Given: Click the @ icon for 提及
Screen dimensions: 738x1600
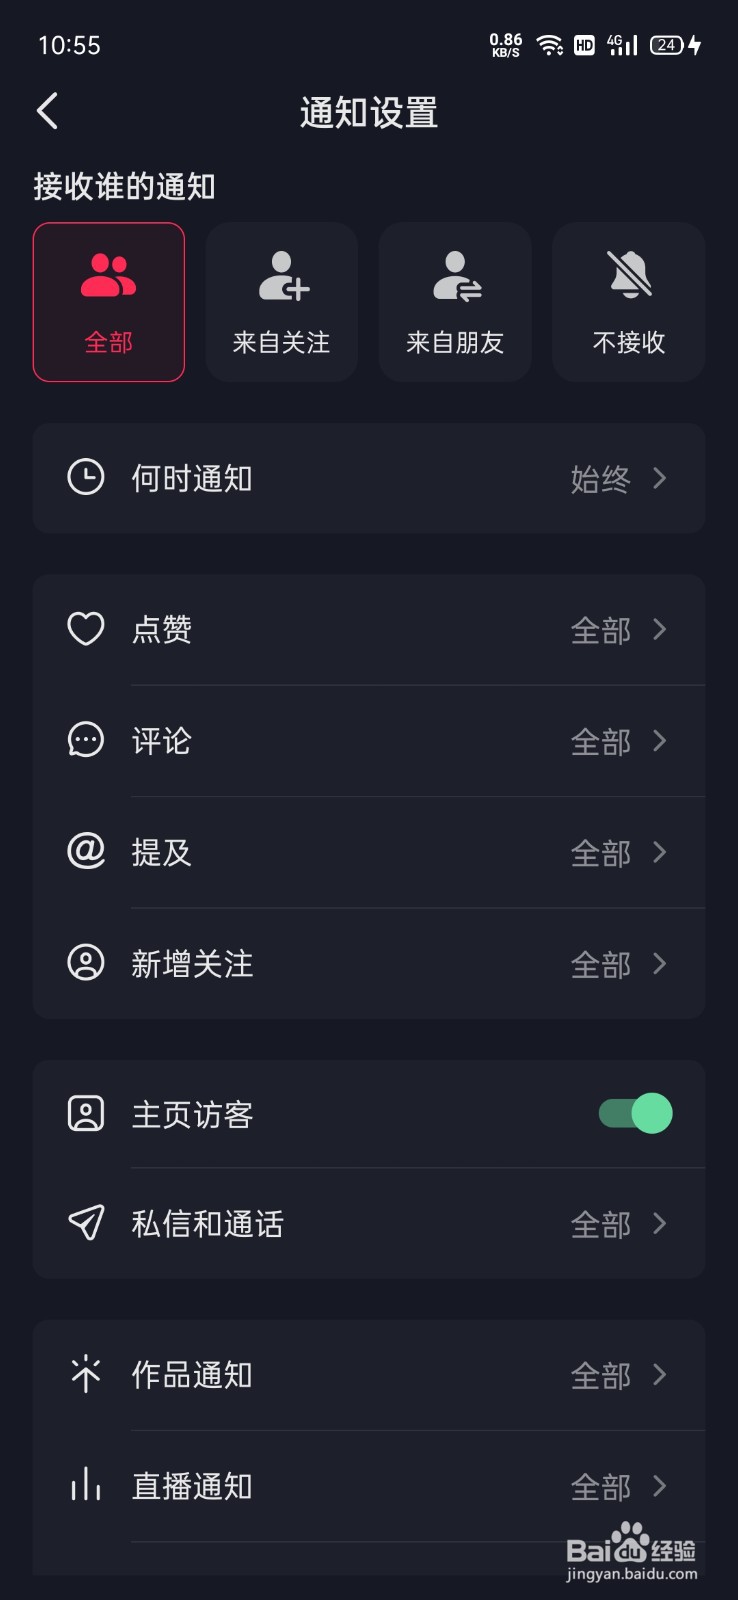Looking at the screenshot, I should (86, 851).
